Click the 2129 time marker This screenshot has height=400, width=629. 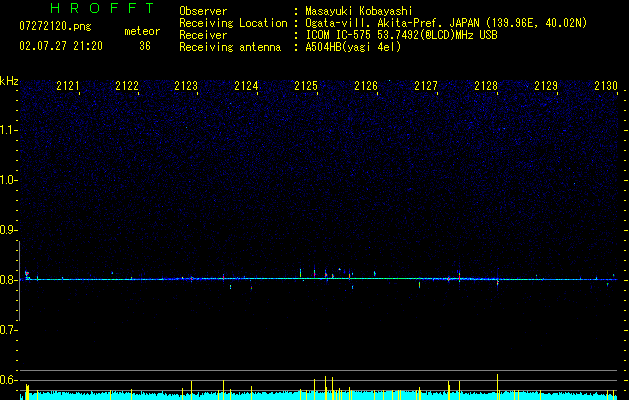point(546,86)
